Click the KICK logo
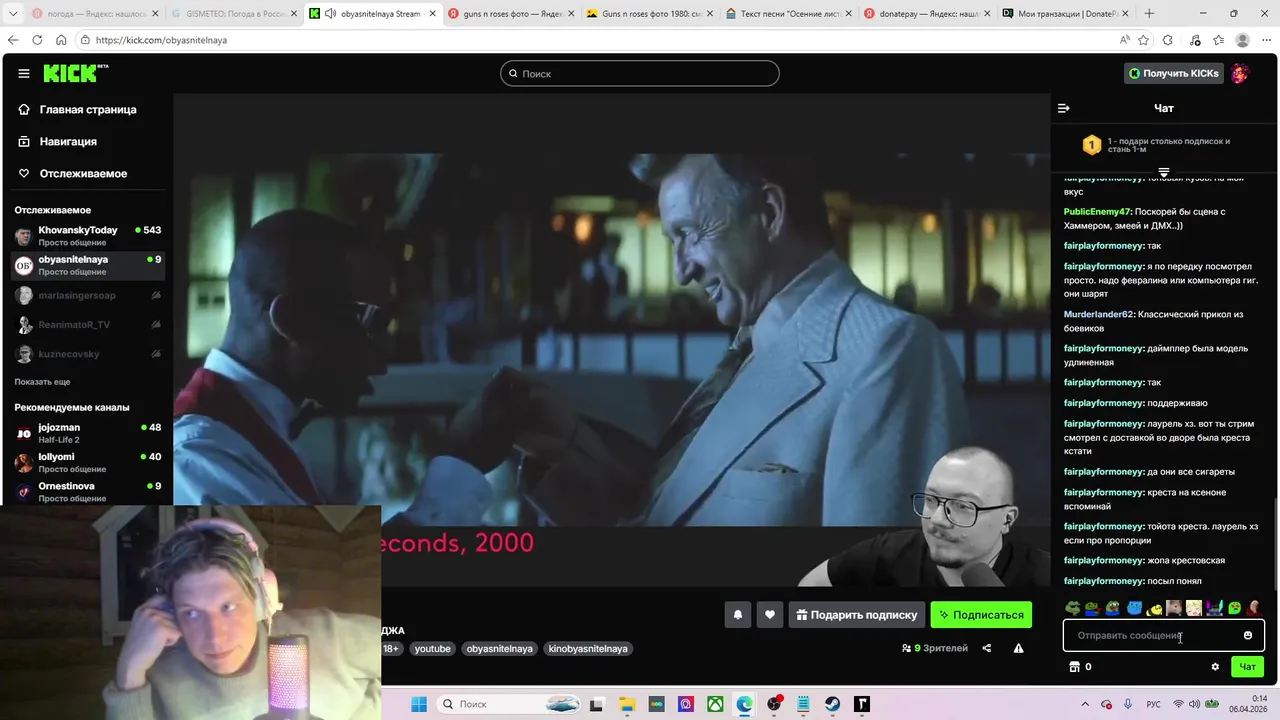Viewport: 1280px width, 720px height. click(75, 73)
